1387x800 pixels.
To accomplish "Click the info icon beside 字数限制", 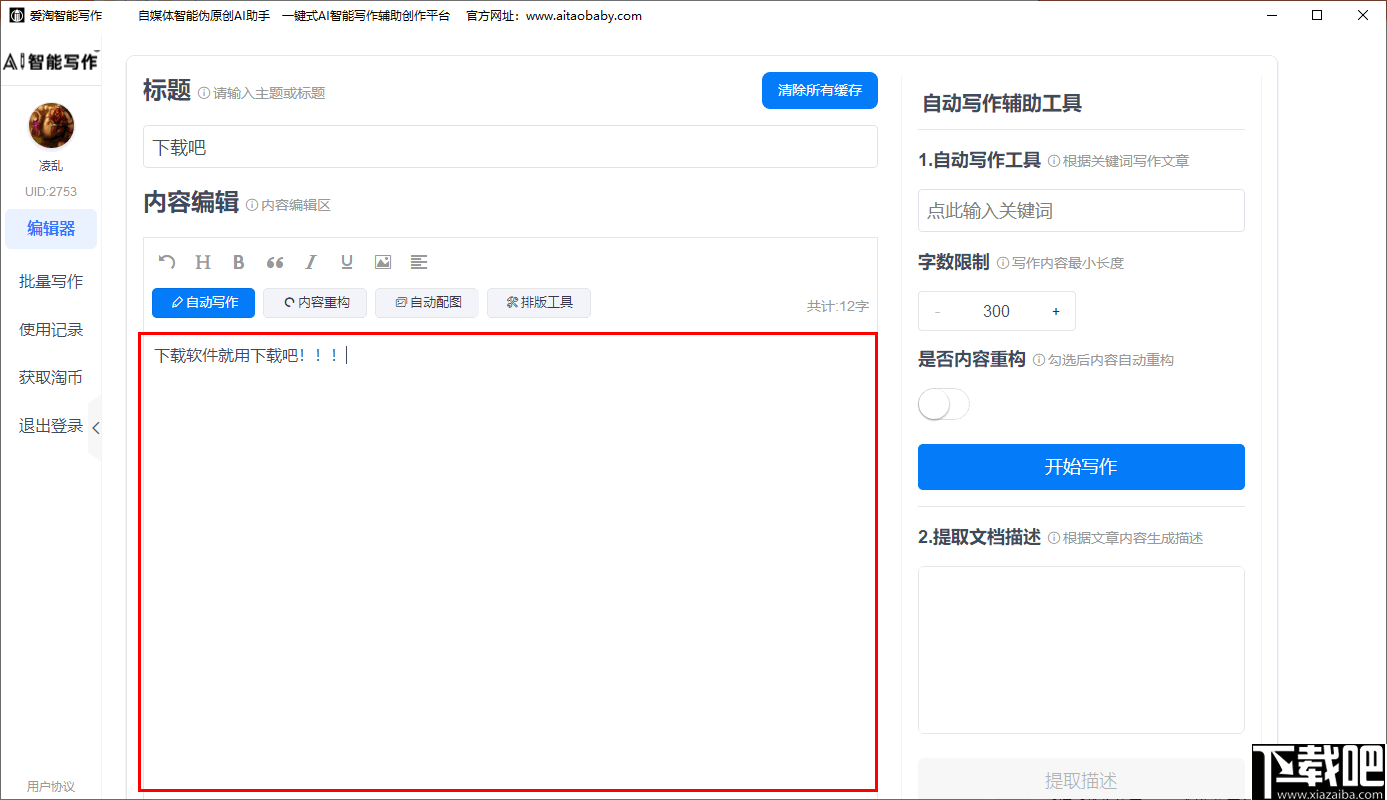I will pos(1003,263).
